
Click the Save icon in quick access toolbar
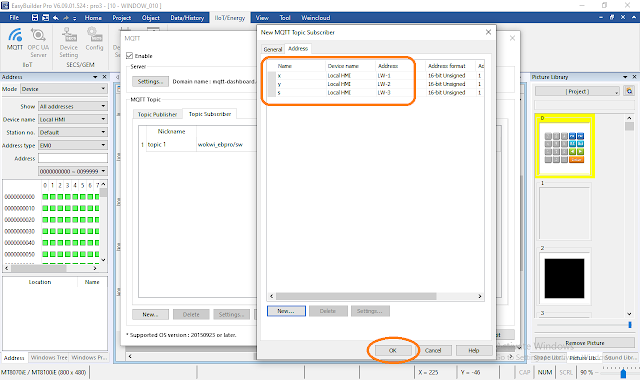tap(35, 18)
